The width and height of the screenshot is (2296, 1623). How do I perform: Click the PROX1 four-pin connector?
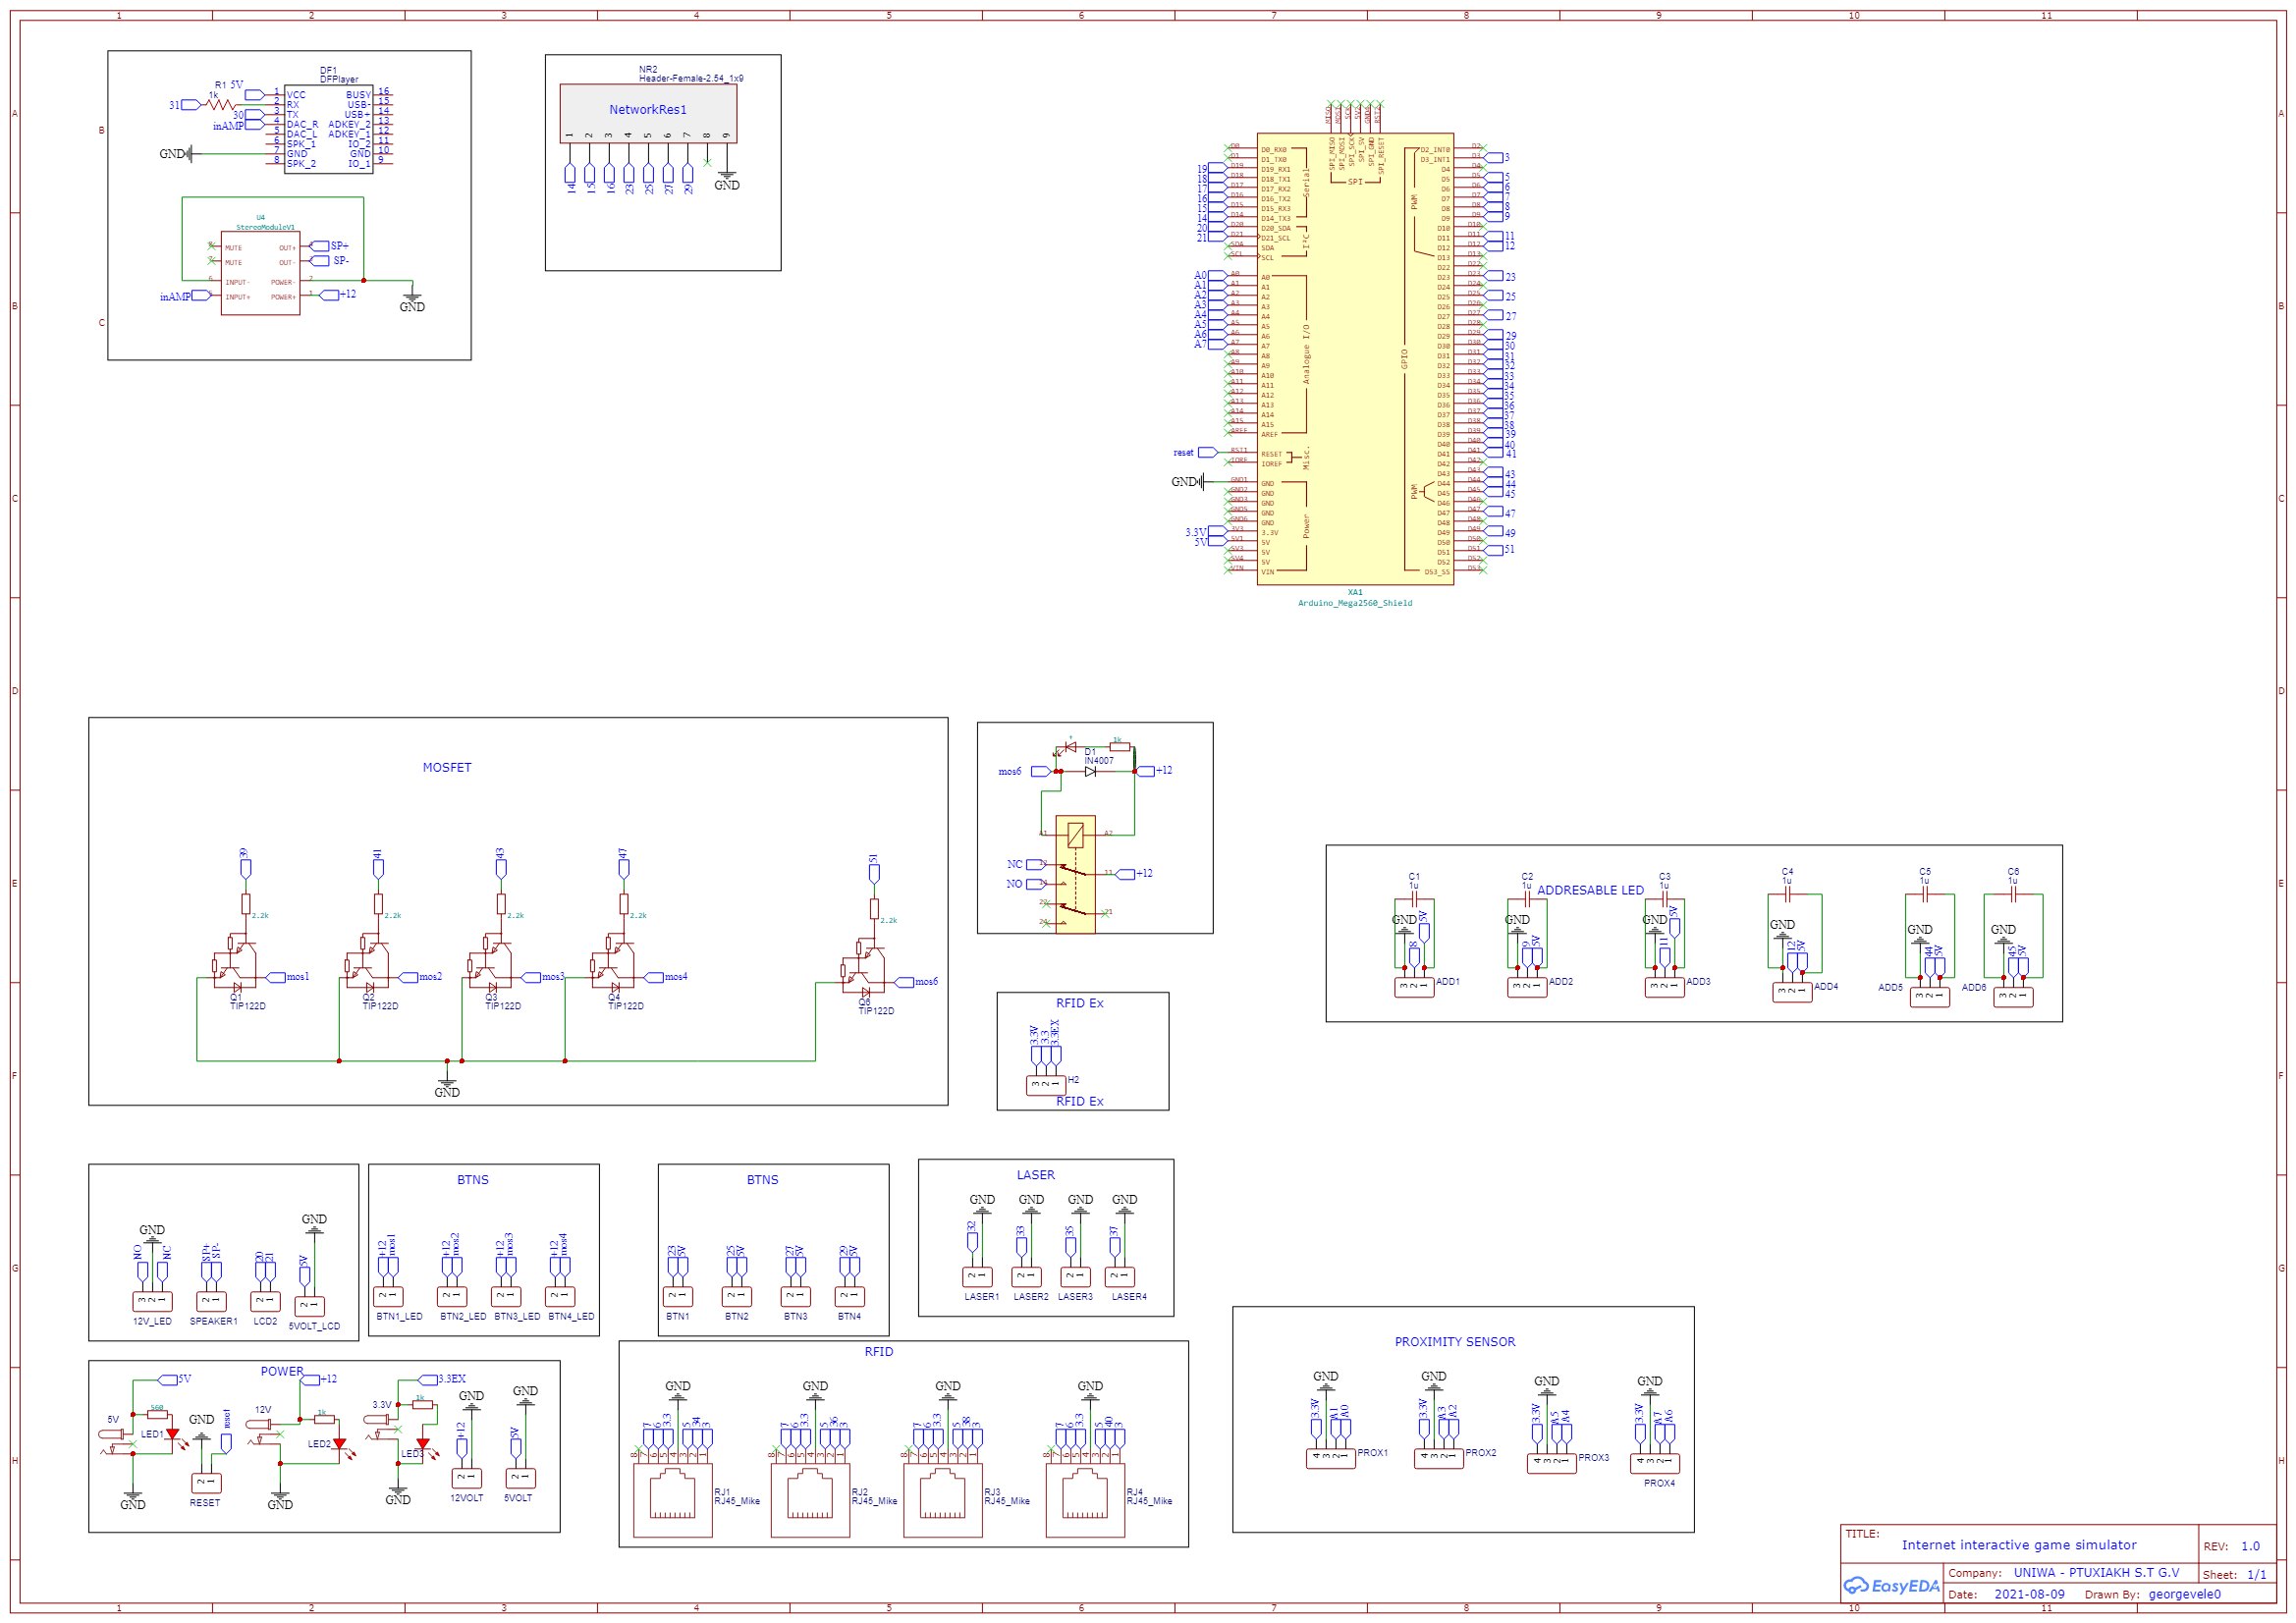pos(1330,1458)
